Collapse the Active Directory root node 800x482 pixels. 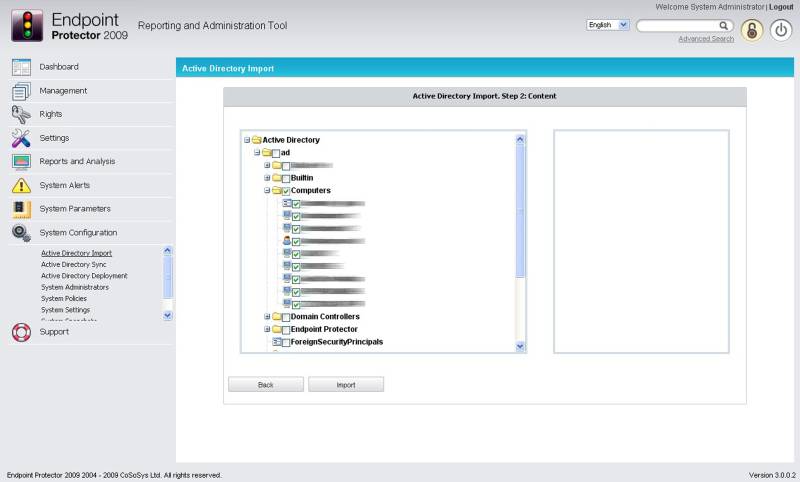(x=247, y=140)
